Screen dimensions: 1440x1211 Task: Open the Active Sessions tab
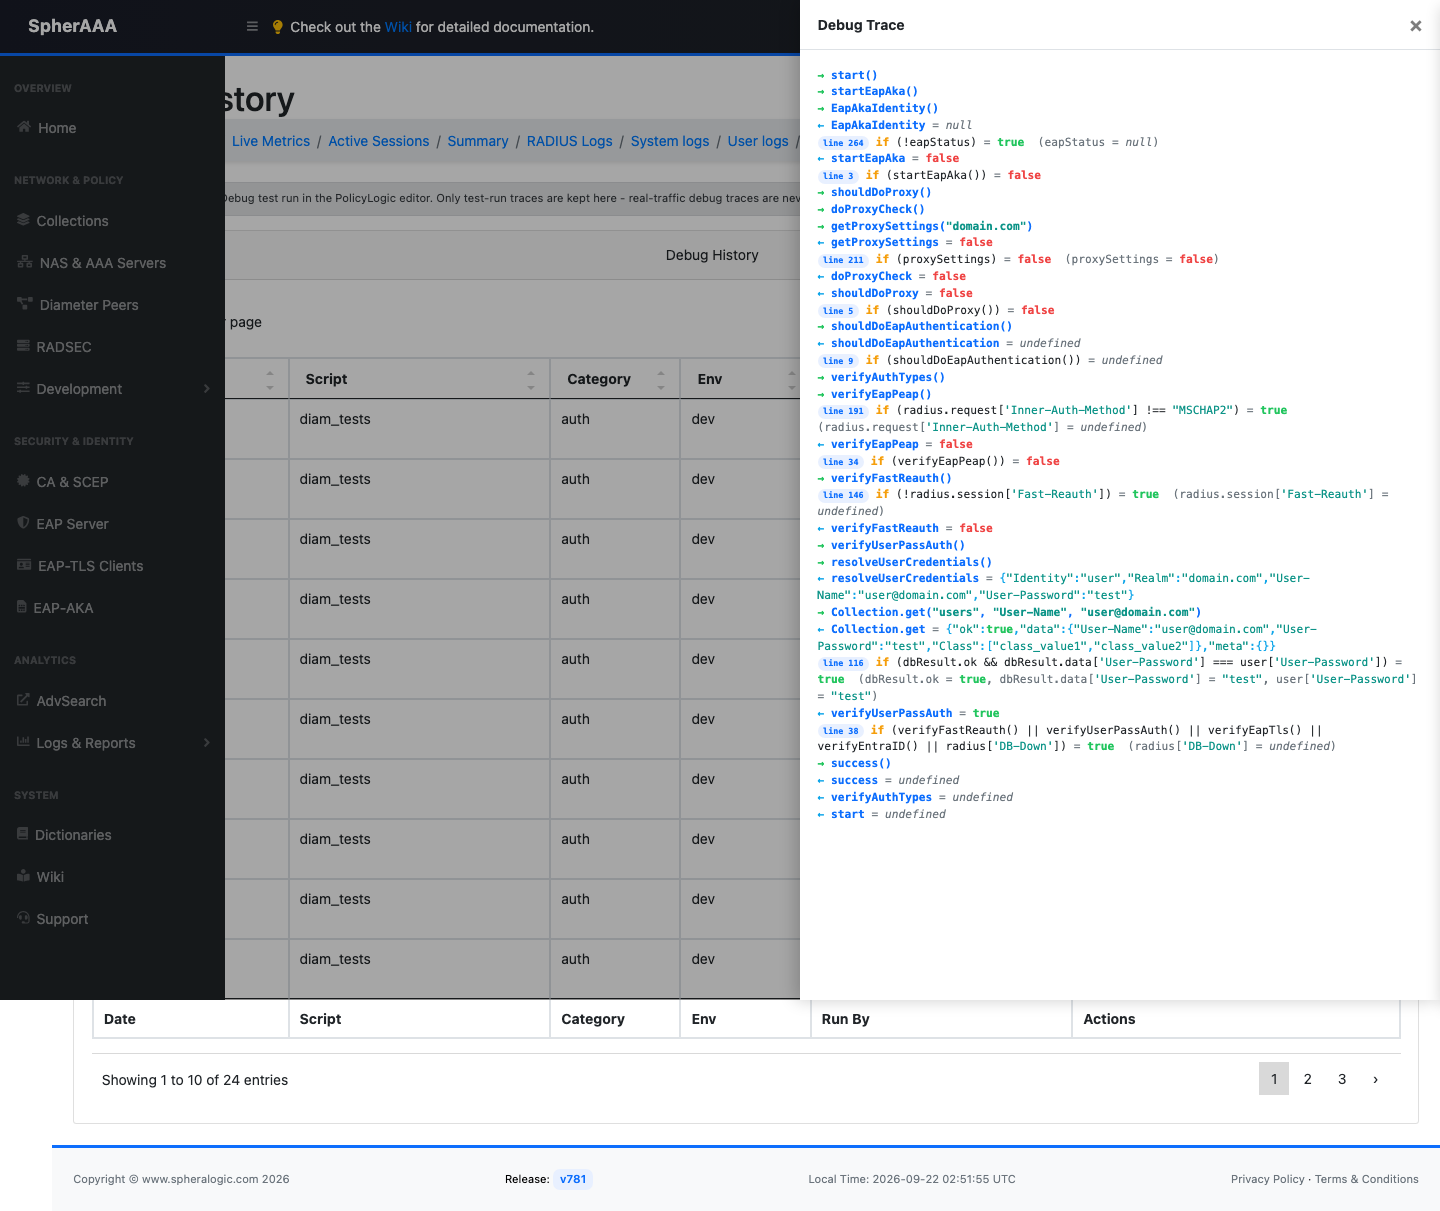coord(379,141)
